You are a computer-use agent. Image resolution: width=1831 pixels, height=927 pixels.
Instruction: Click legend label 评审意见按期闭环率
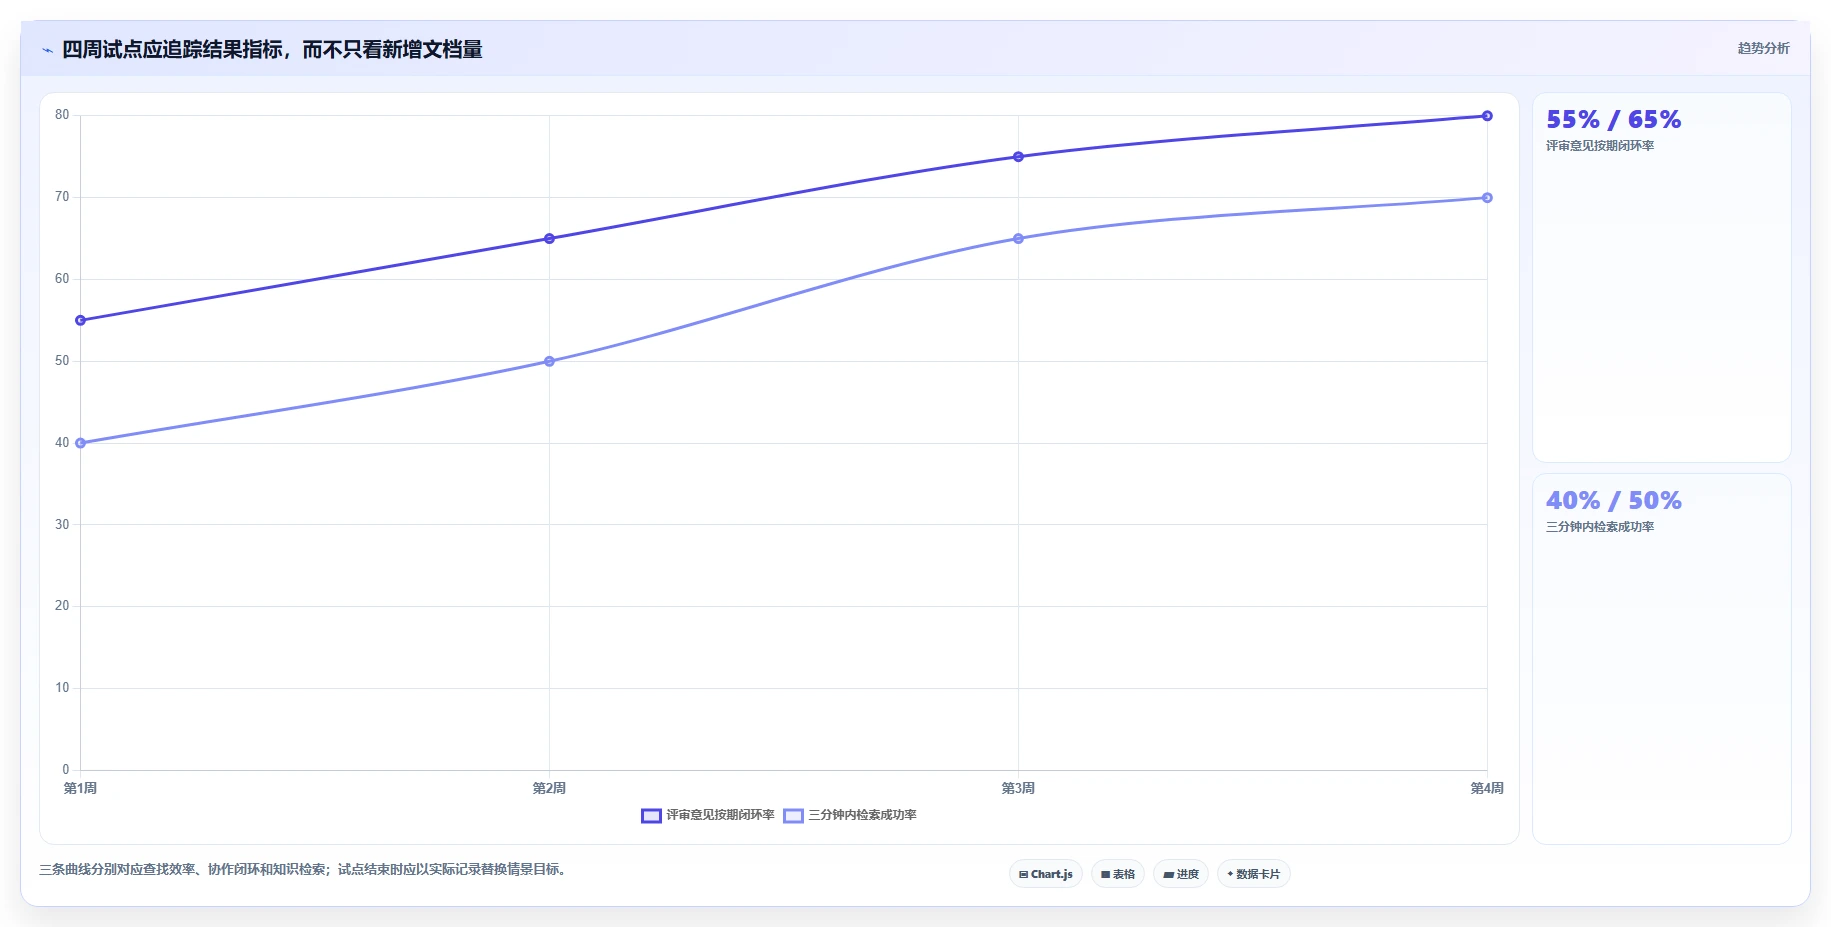click(x=720, y=815)
